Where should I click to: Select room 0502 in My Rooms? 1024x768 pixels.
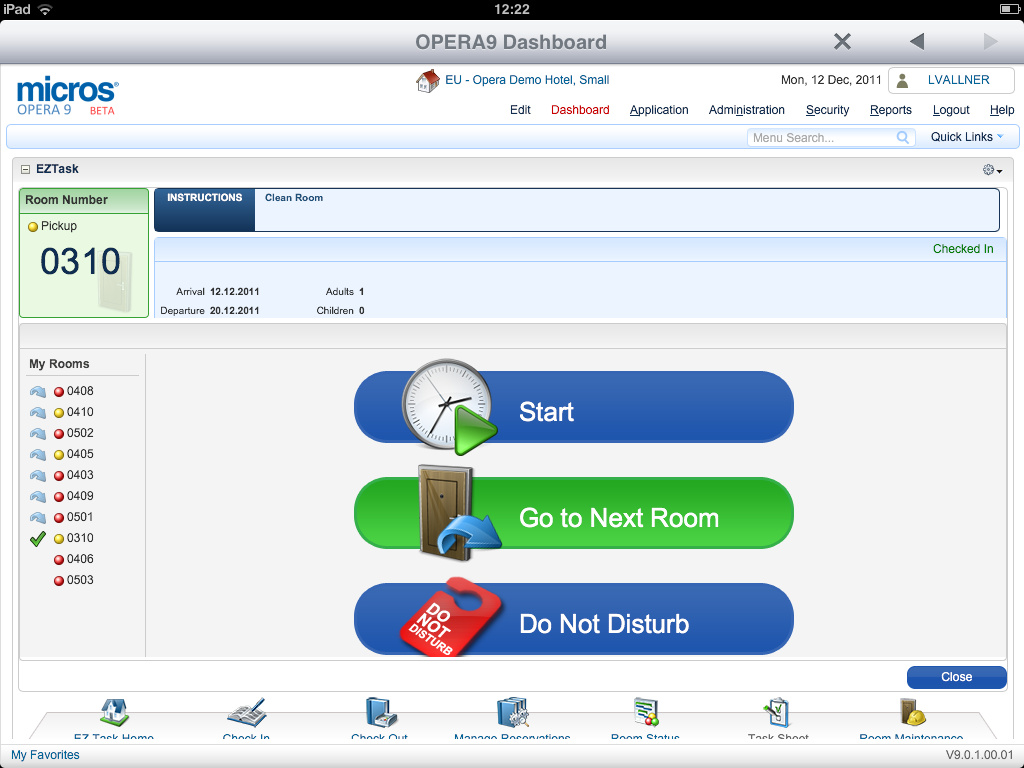pos(80,433)
